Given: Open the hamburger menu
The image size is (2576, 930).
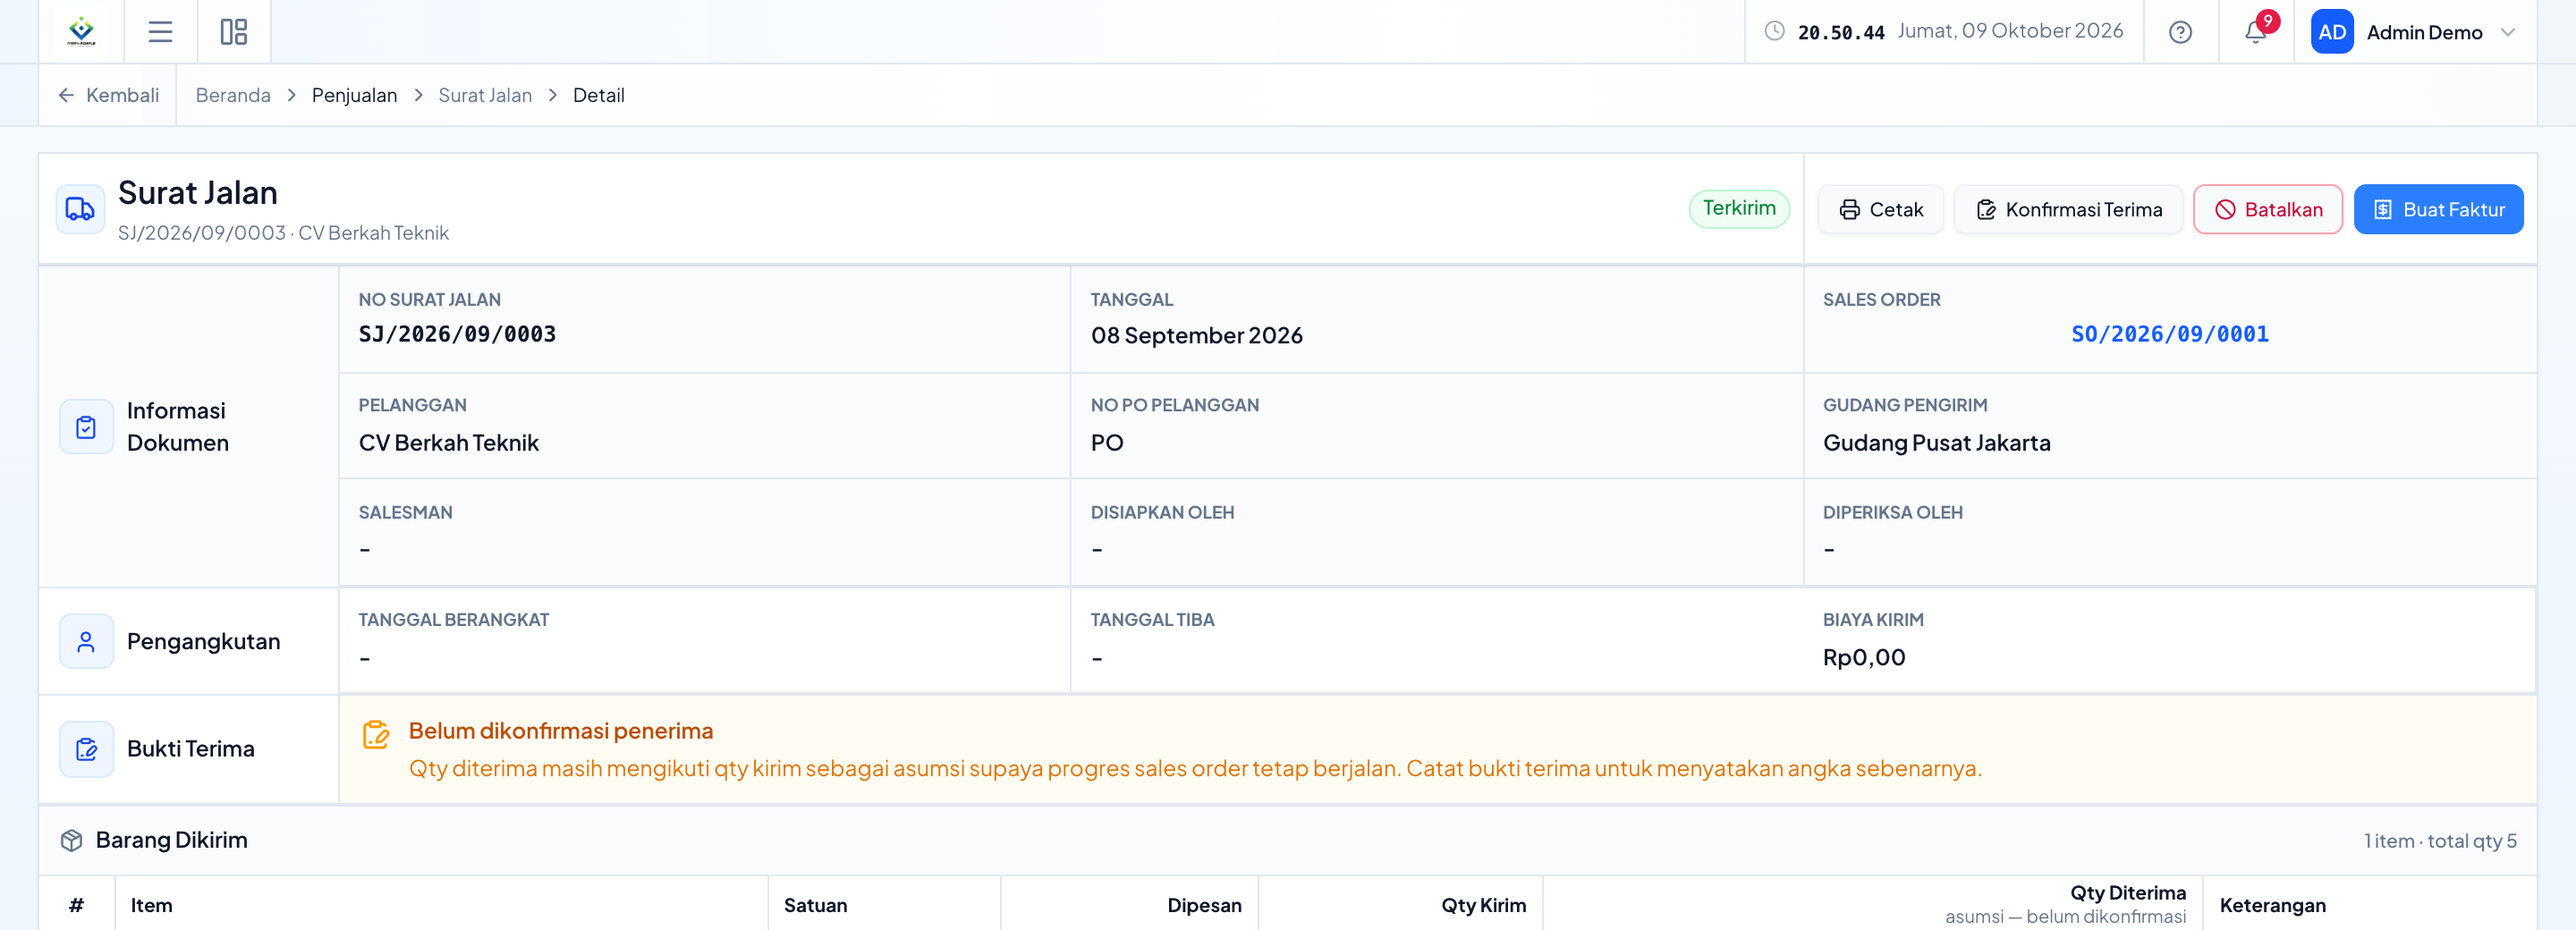Looking at the screenshot, I should pyautogui.click(x=160, y=32).
